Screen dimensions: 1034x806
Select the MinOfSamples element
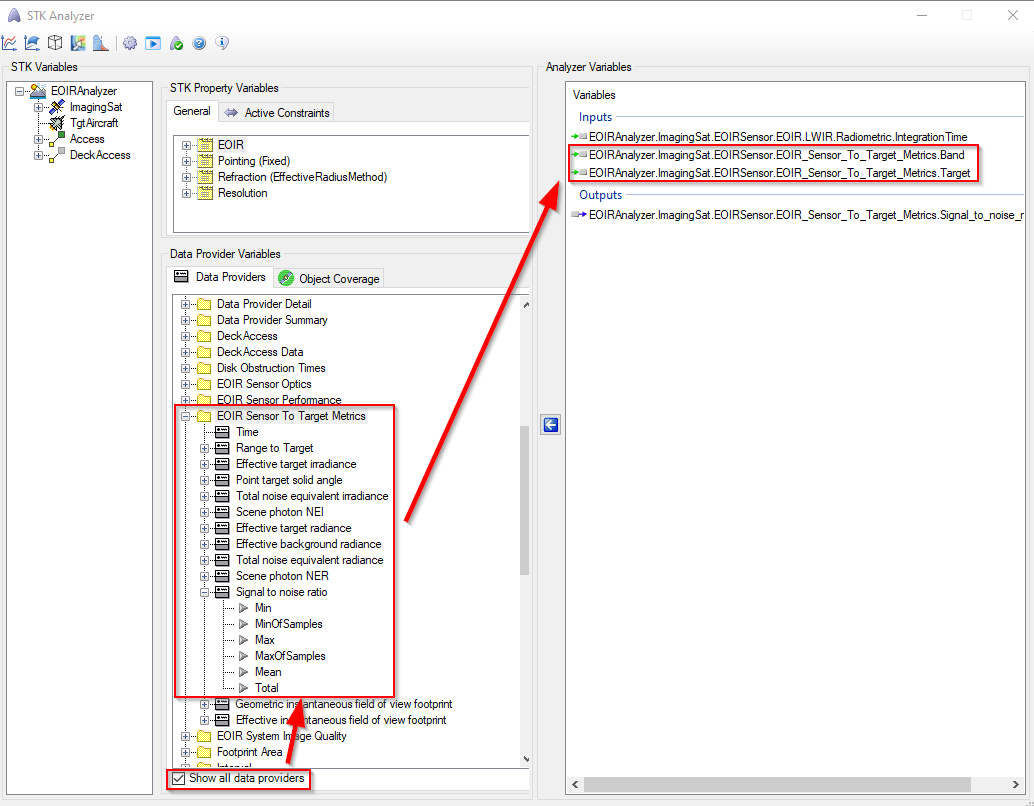pyautogui.click(x=289, y=624)
